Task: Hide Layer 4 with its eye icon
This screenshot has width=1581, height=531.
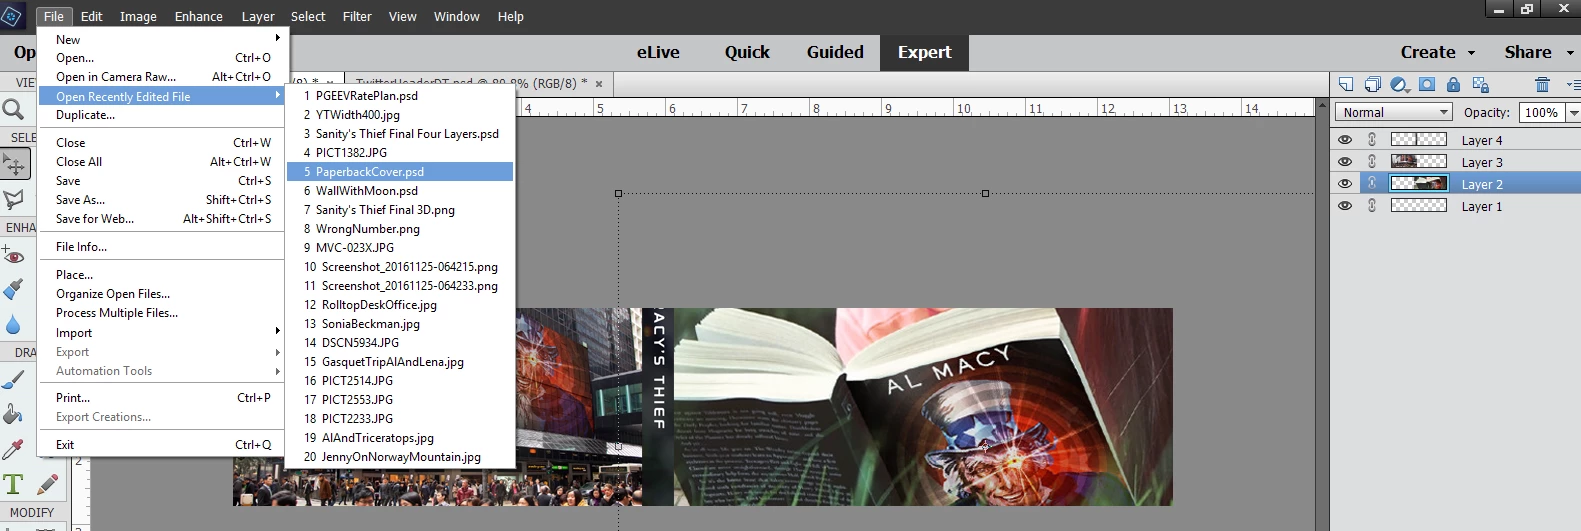Action: (x=1345, y=140)
